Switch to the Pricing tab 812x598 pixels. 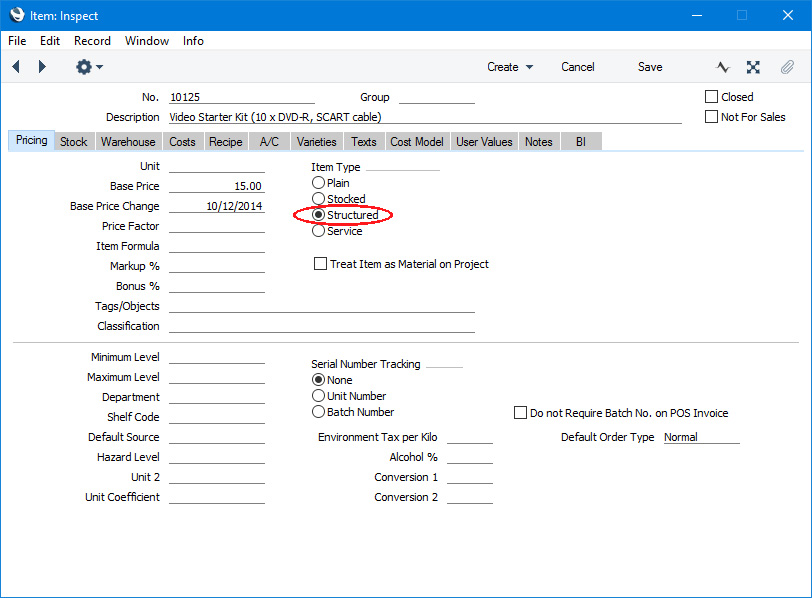click(32, 140)
